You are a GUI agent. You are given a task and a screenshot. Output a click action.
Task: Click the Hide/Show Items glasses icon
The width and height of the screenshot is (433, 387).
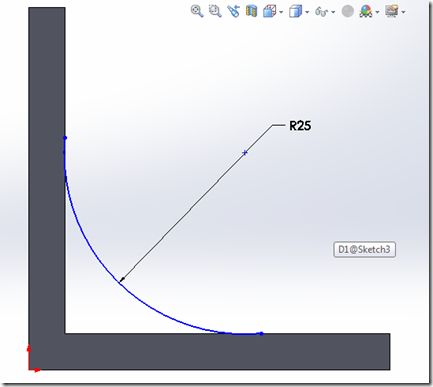click(322, 12)
